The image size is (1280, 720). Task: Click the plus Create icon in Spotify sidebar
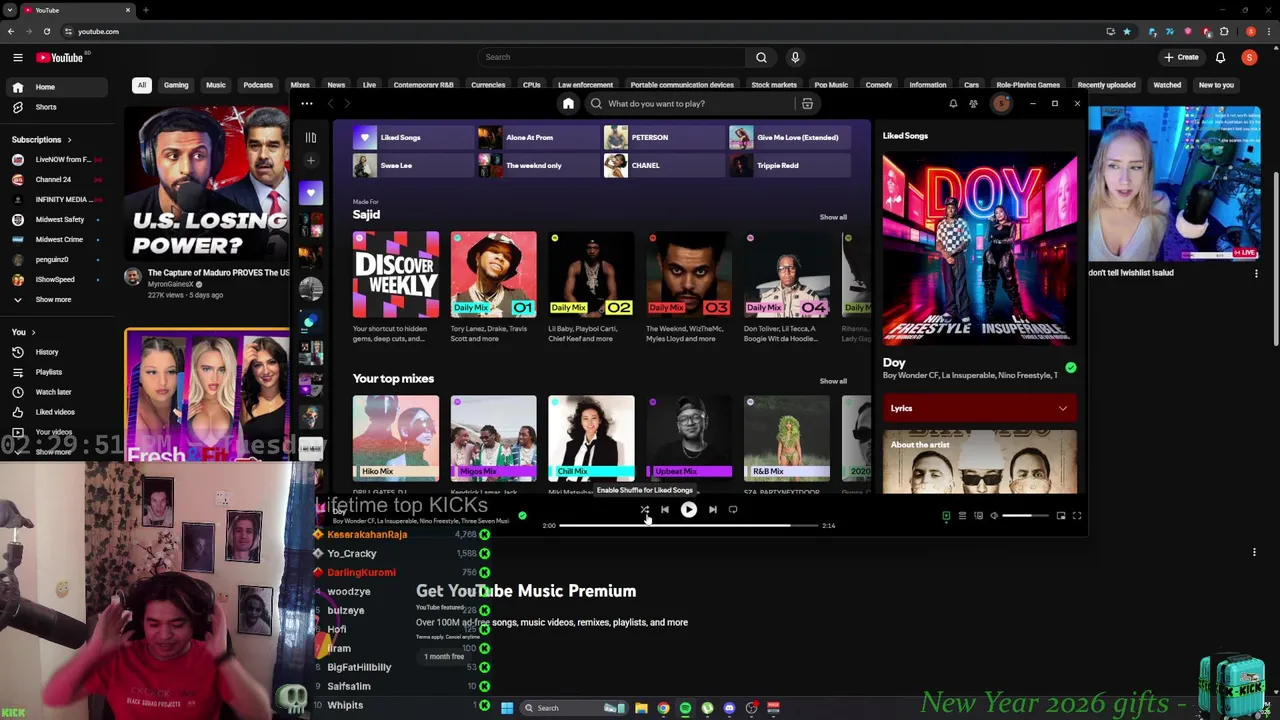pos(310,160)
